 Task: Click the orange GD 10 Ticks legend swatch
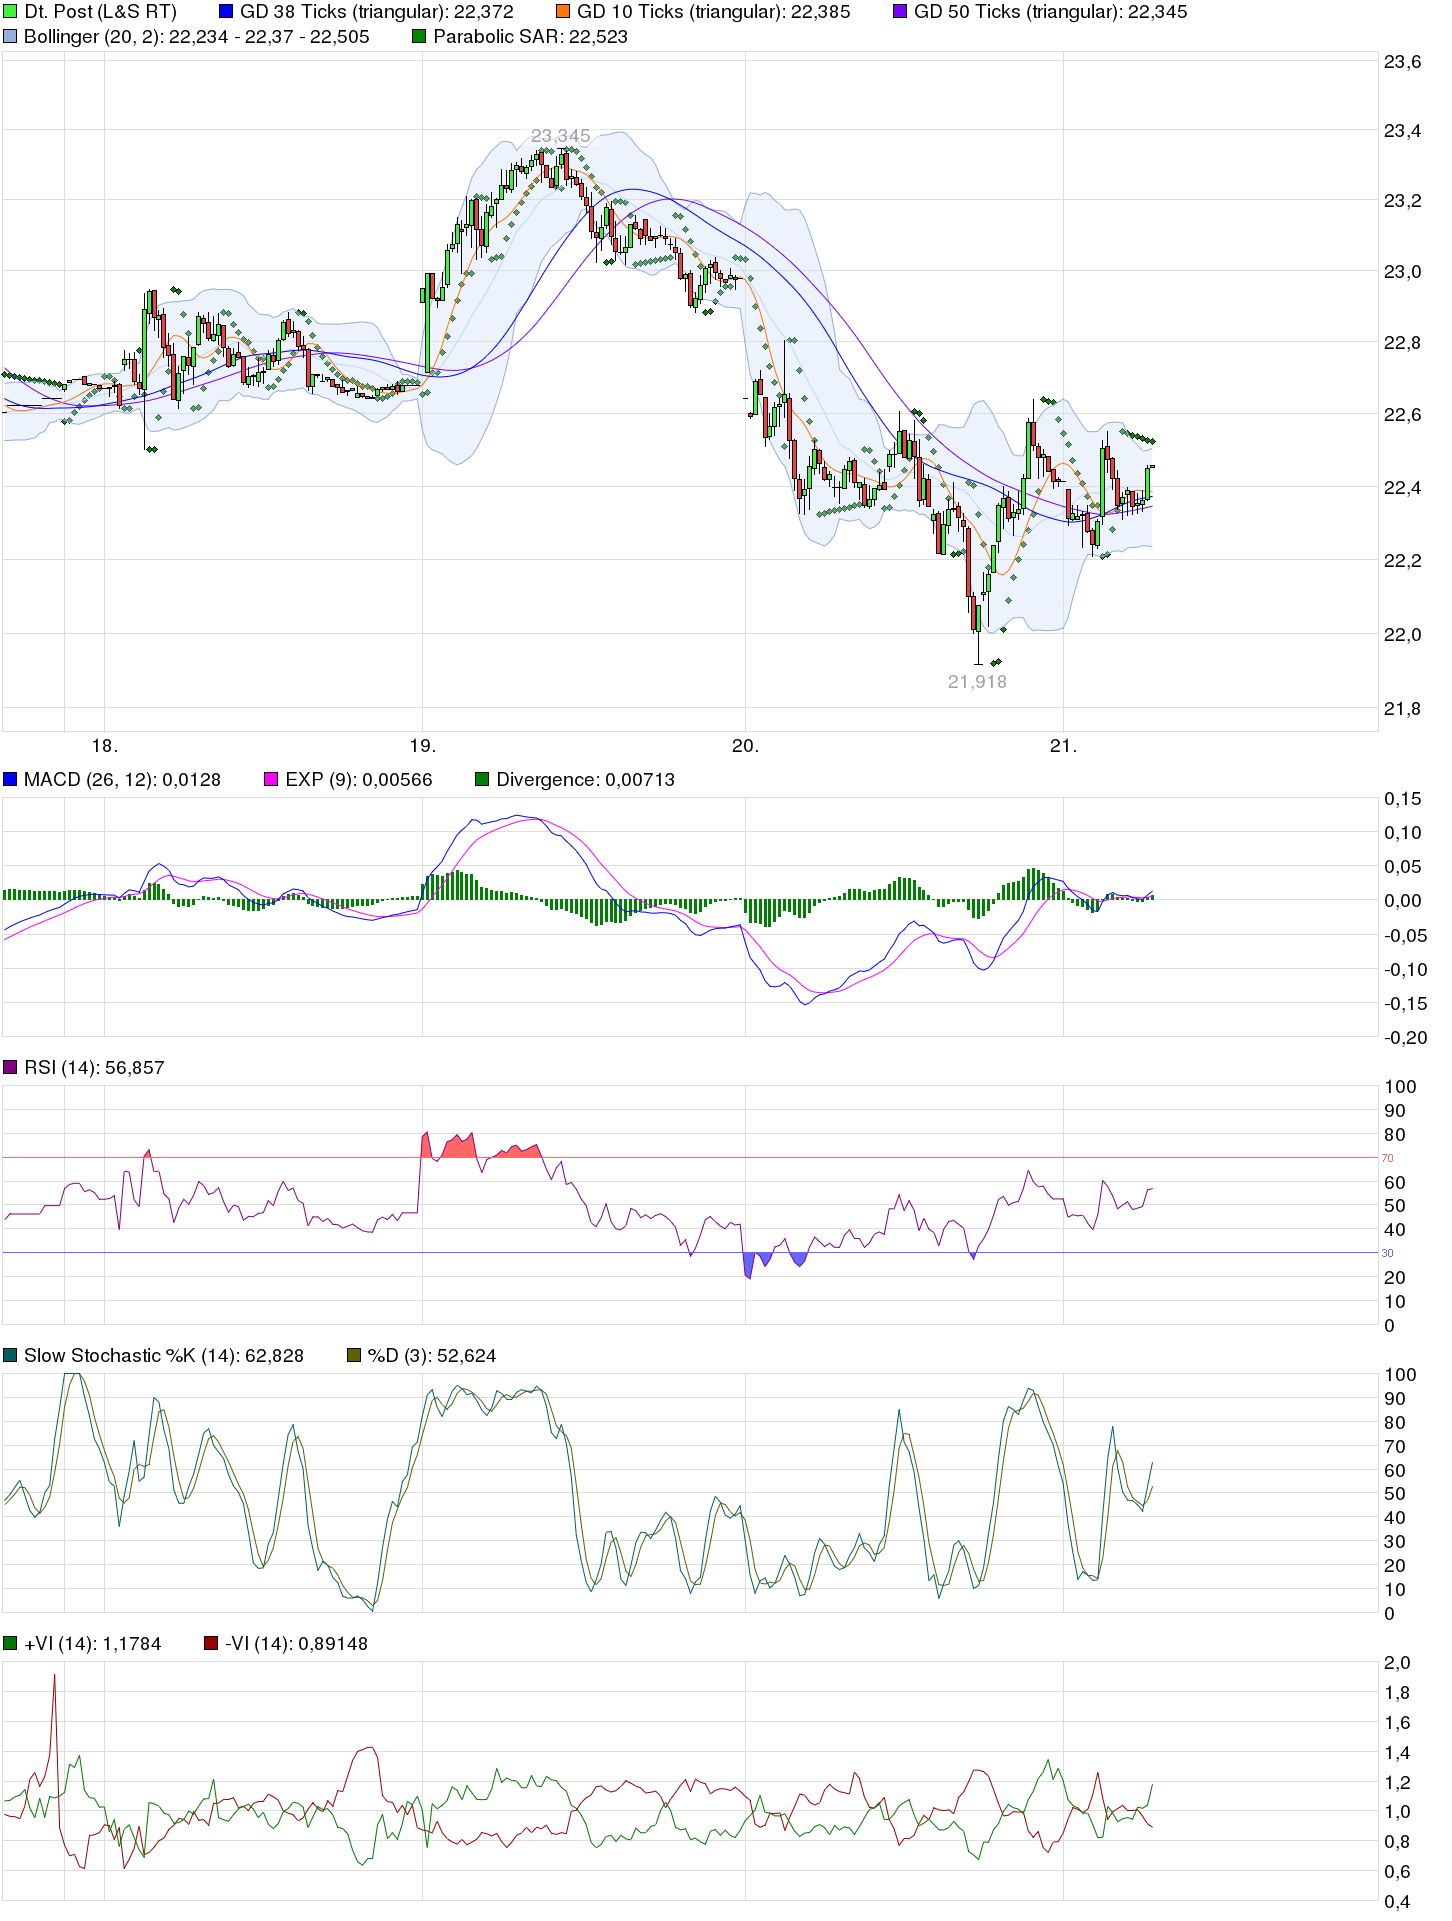[x=563, y=12]
